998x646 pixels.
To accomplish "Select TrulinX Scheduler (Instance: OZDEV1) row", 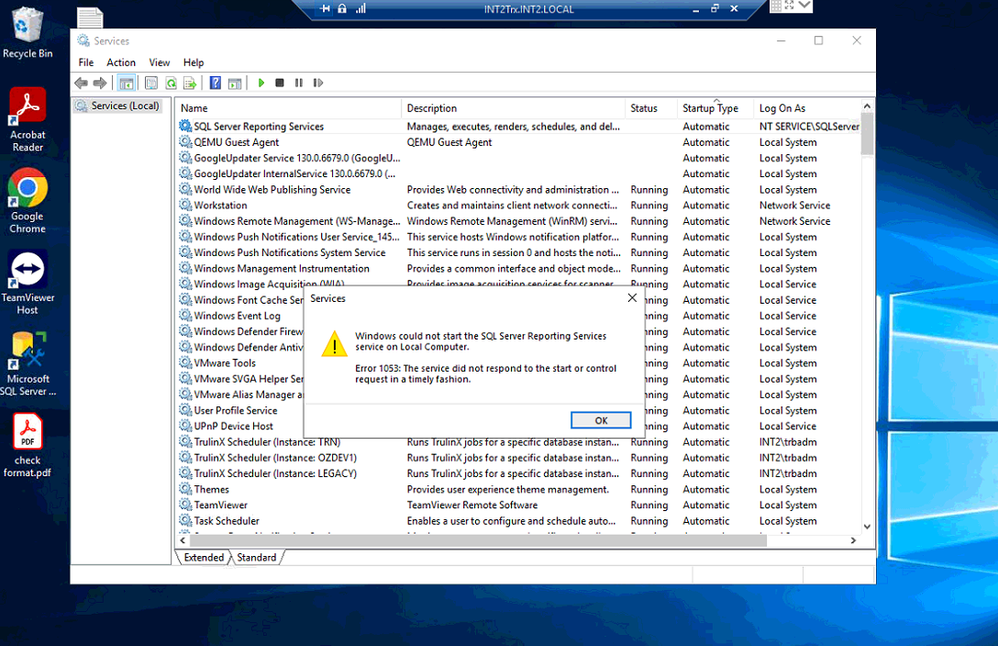I will point(519,458).
